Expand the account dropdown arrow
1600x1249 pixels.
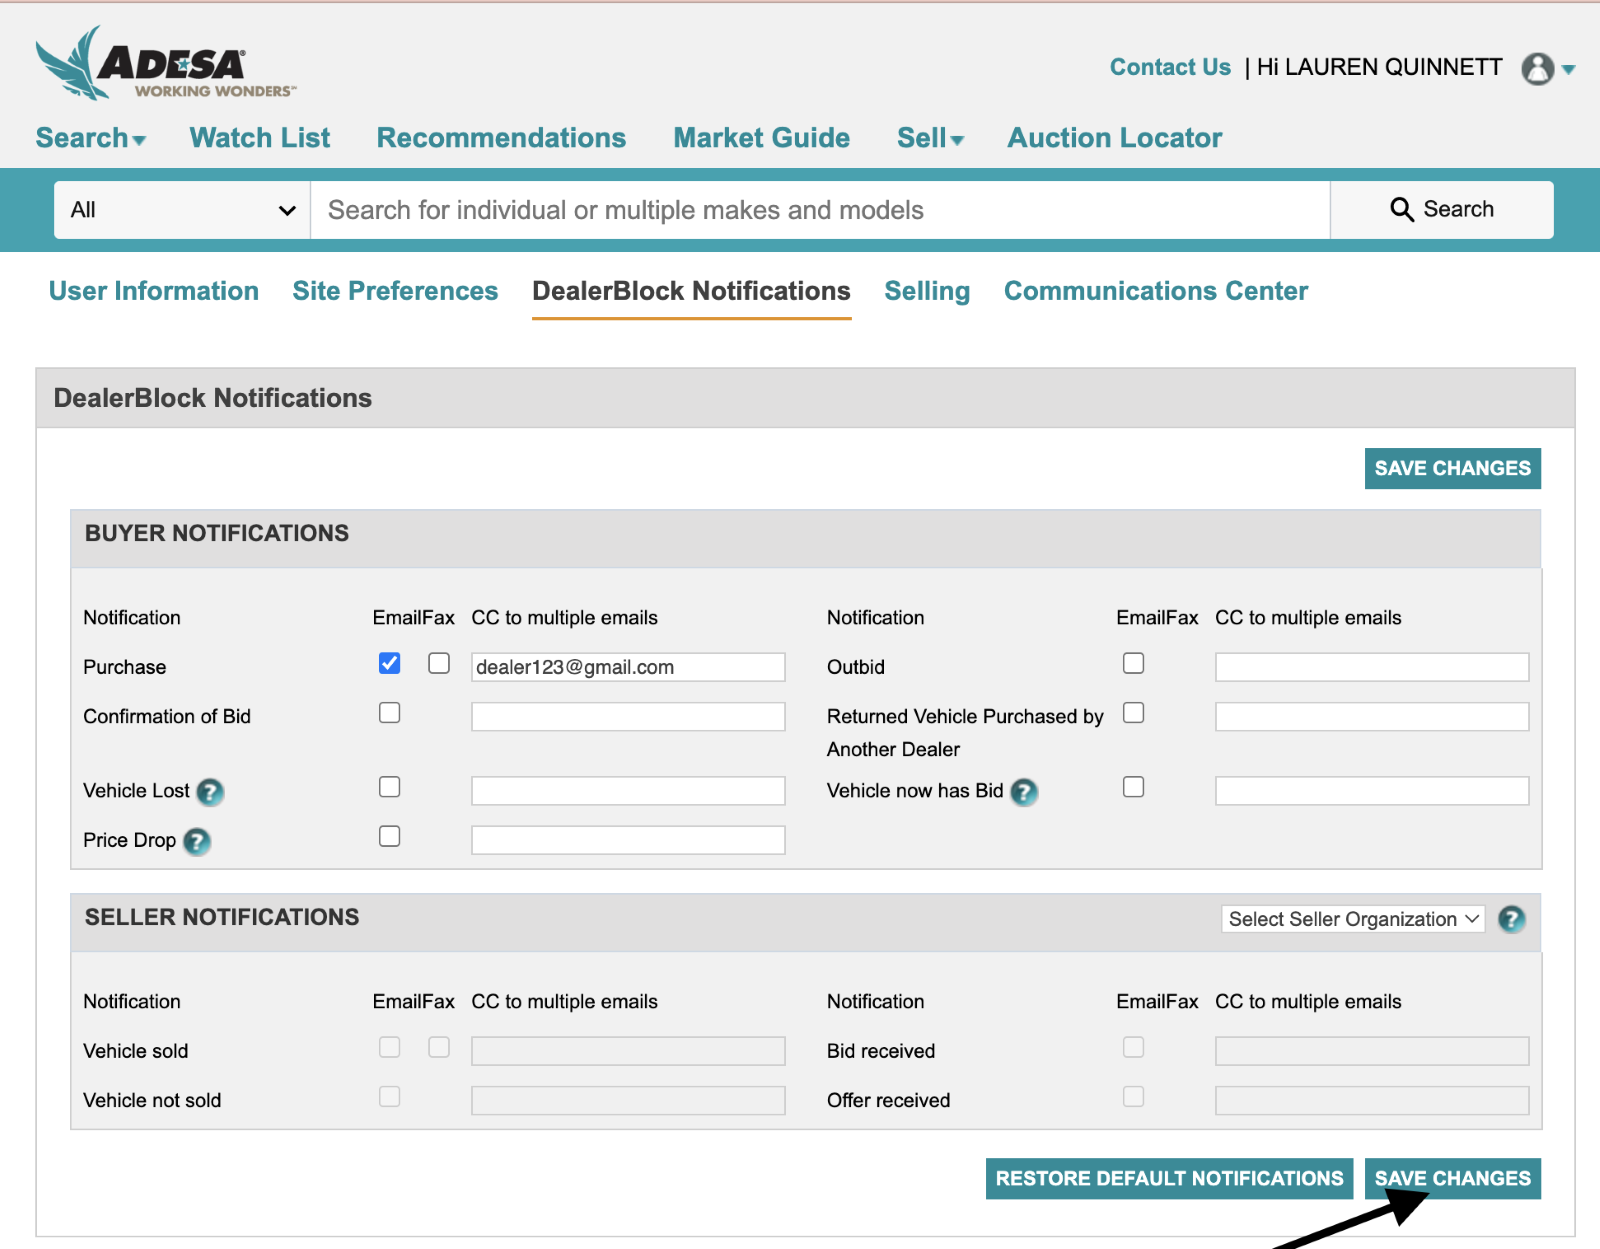1568,70
